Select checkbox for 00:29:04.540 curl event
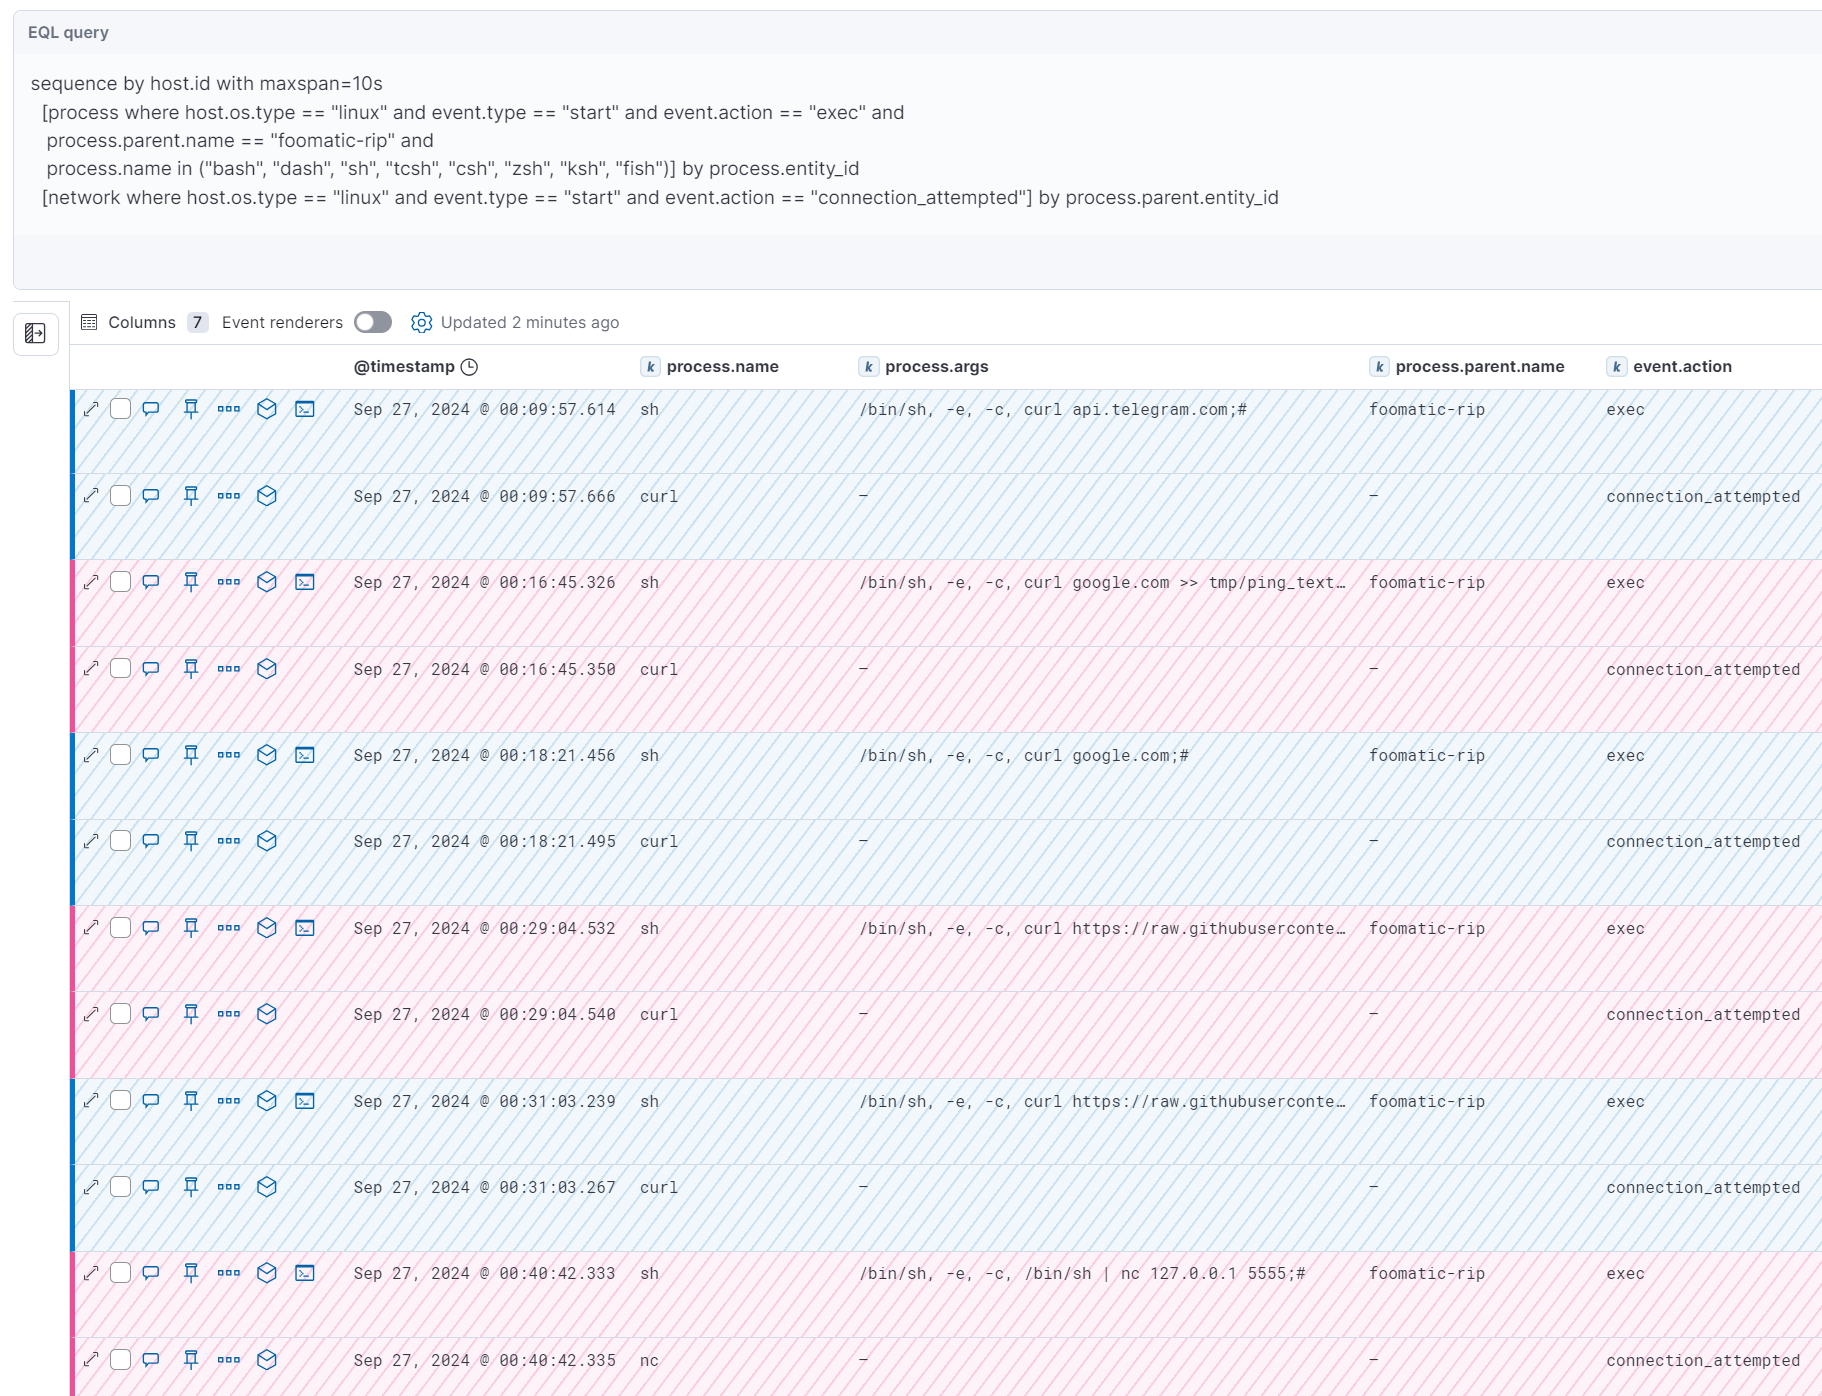This screenshot has height=1396, width=1822. 121,1014
